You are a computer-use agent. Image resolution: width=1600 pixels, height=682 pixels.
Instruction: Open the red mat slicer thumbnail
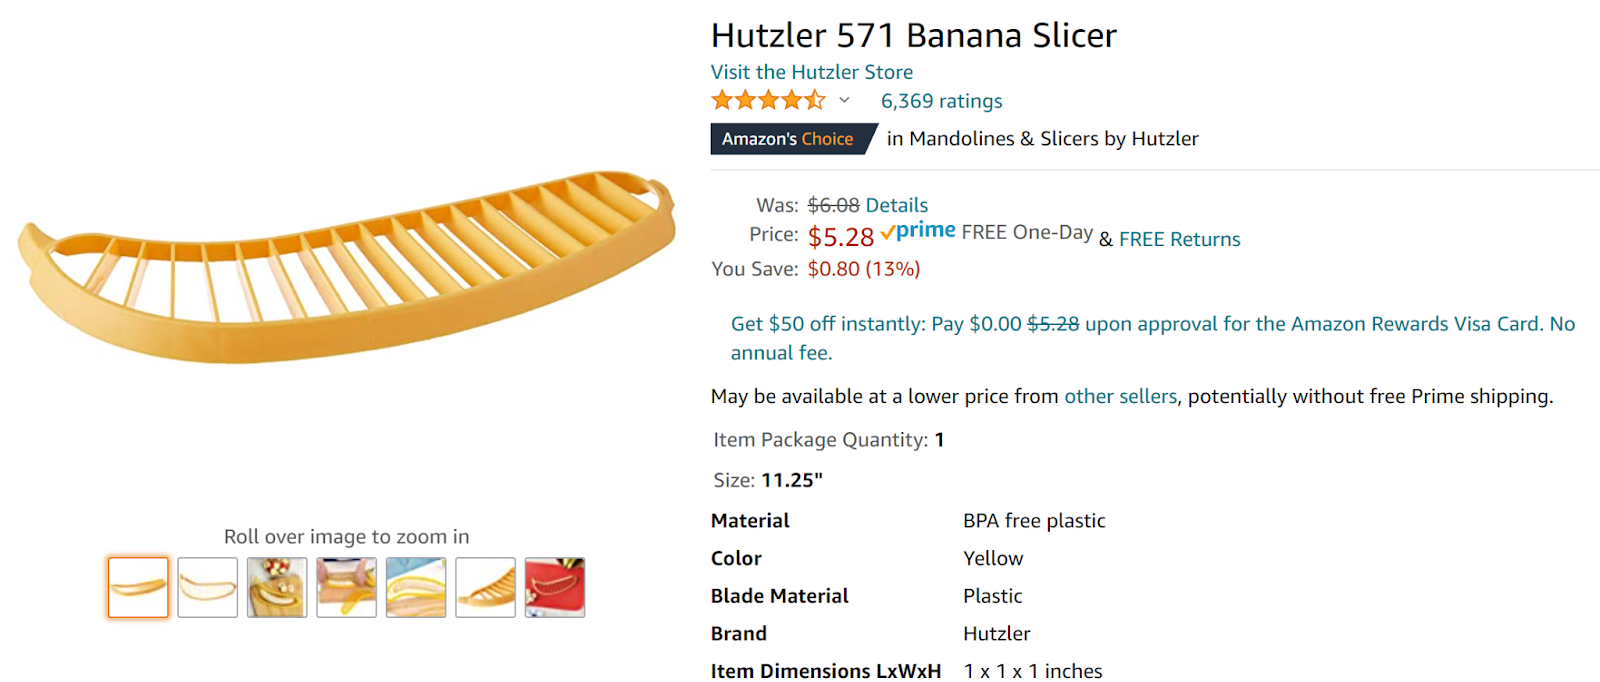[554, 587]
